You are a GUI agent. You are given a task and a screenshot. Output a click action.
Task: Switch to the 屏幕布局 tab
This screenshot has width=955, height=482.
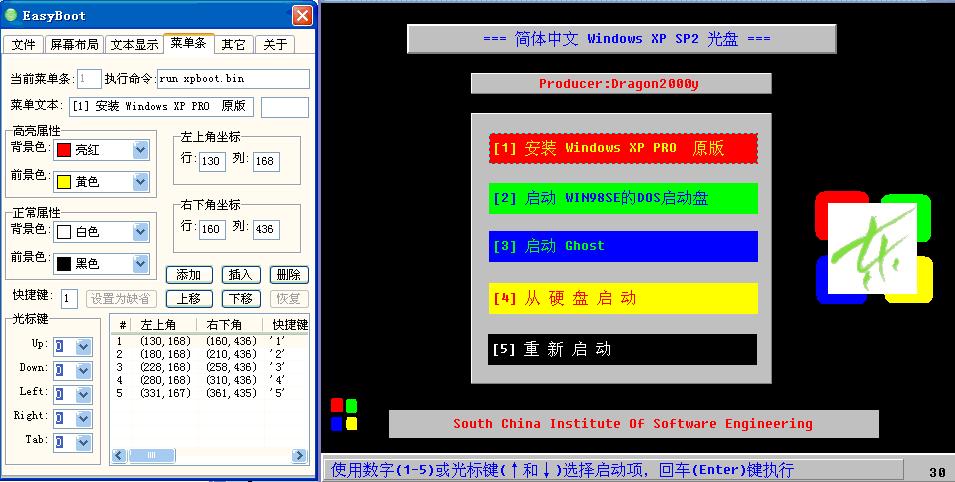click(74, 44)
